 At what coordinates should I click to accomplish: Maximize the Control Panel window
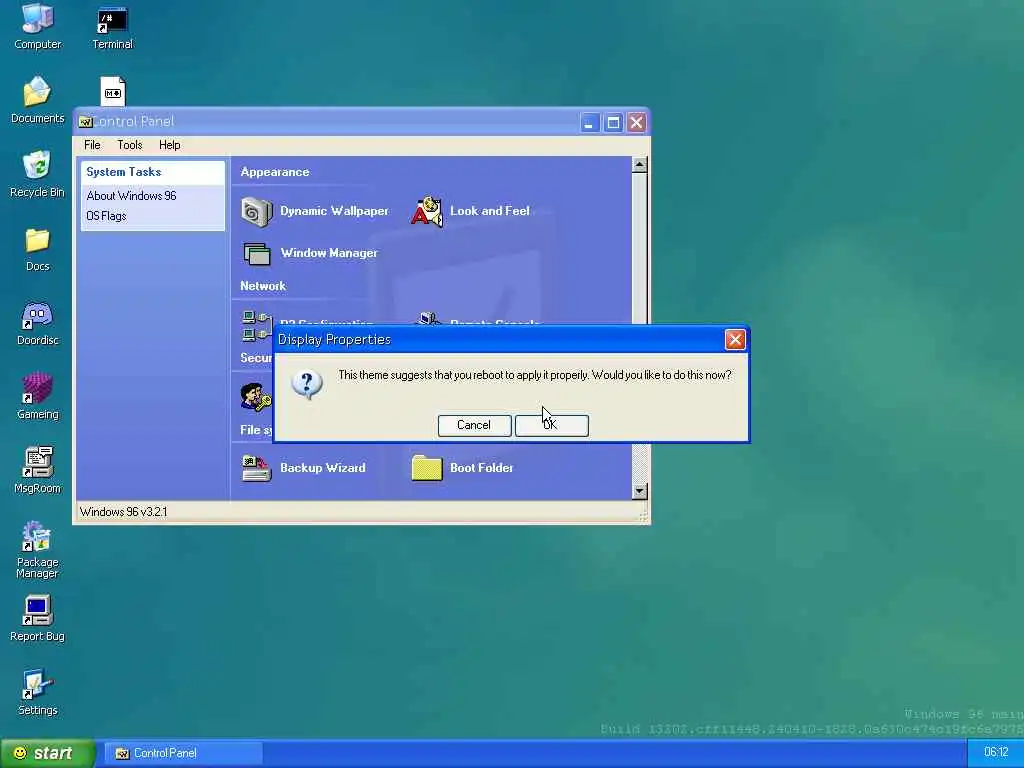coord(613,122)
